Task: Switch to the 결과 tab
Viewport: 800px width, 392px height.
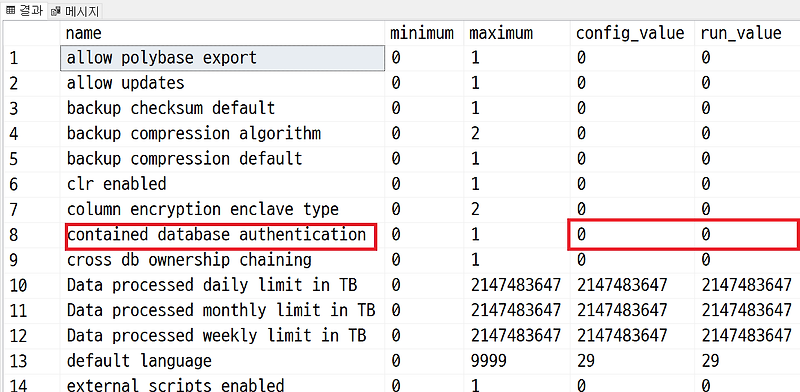Action: [24, 10]
